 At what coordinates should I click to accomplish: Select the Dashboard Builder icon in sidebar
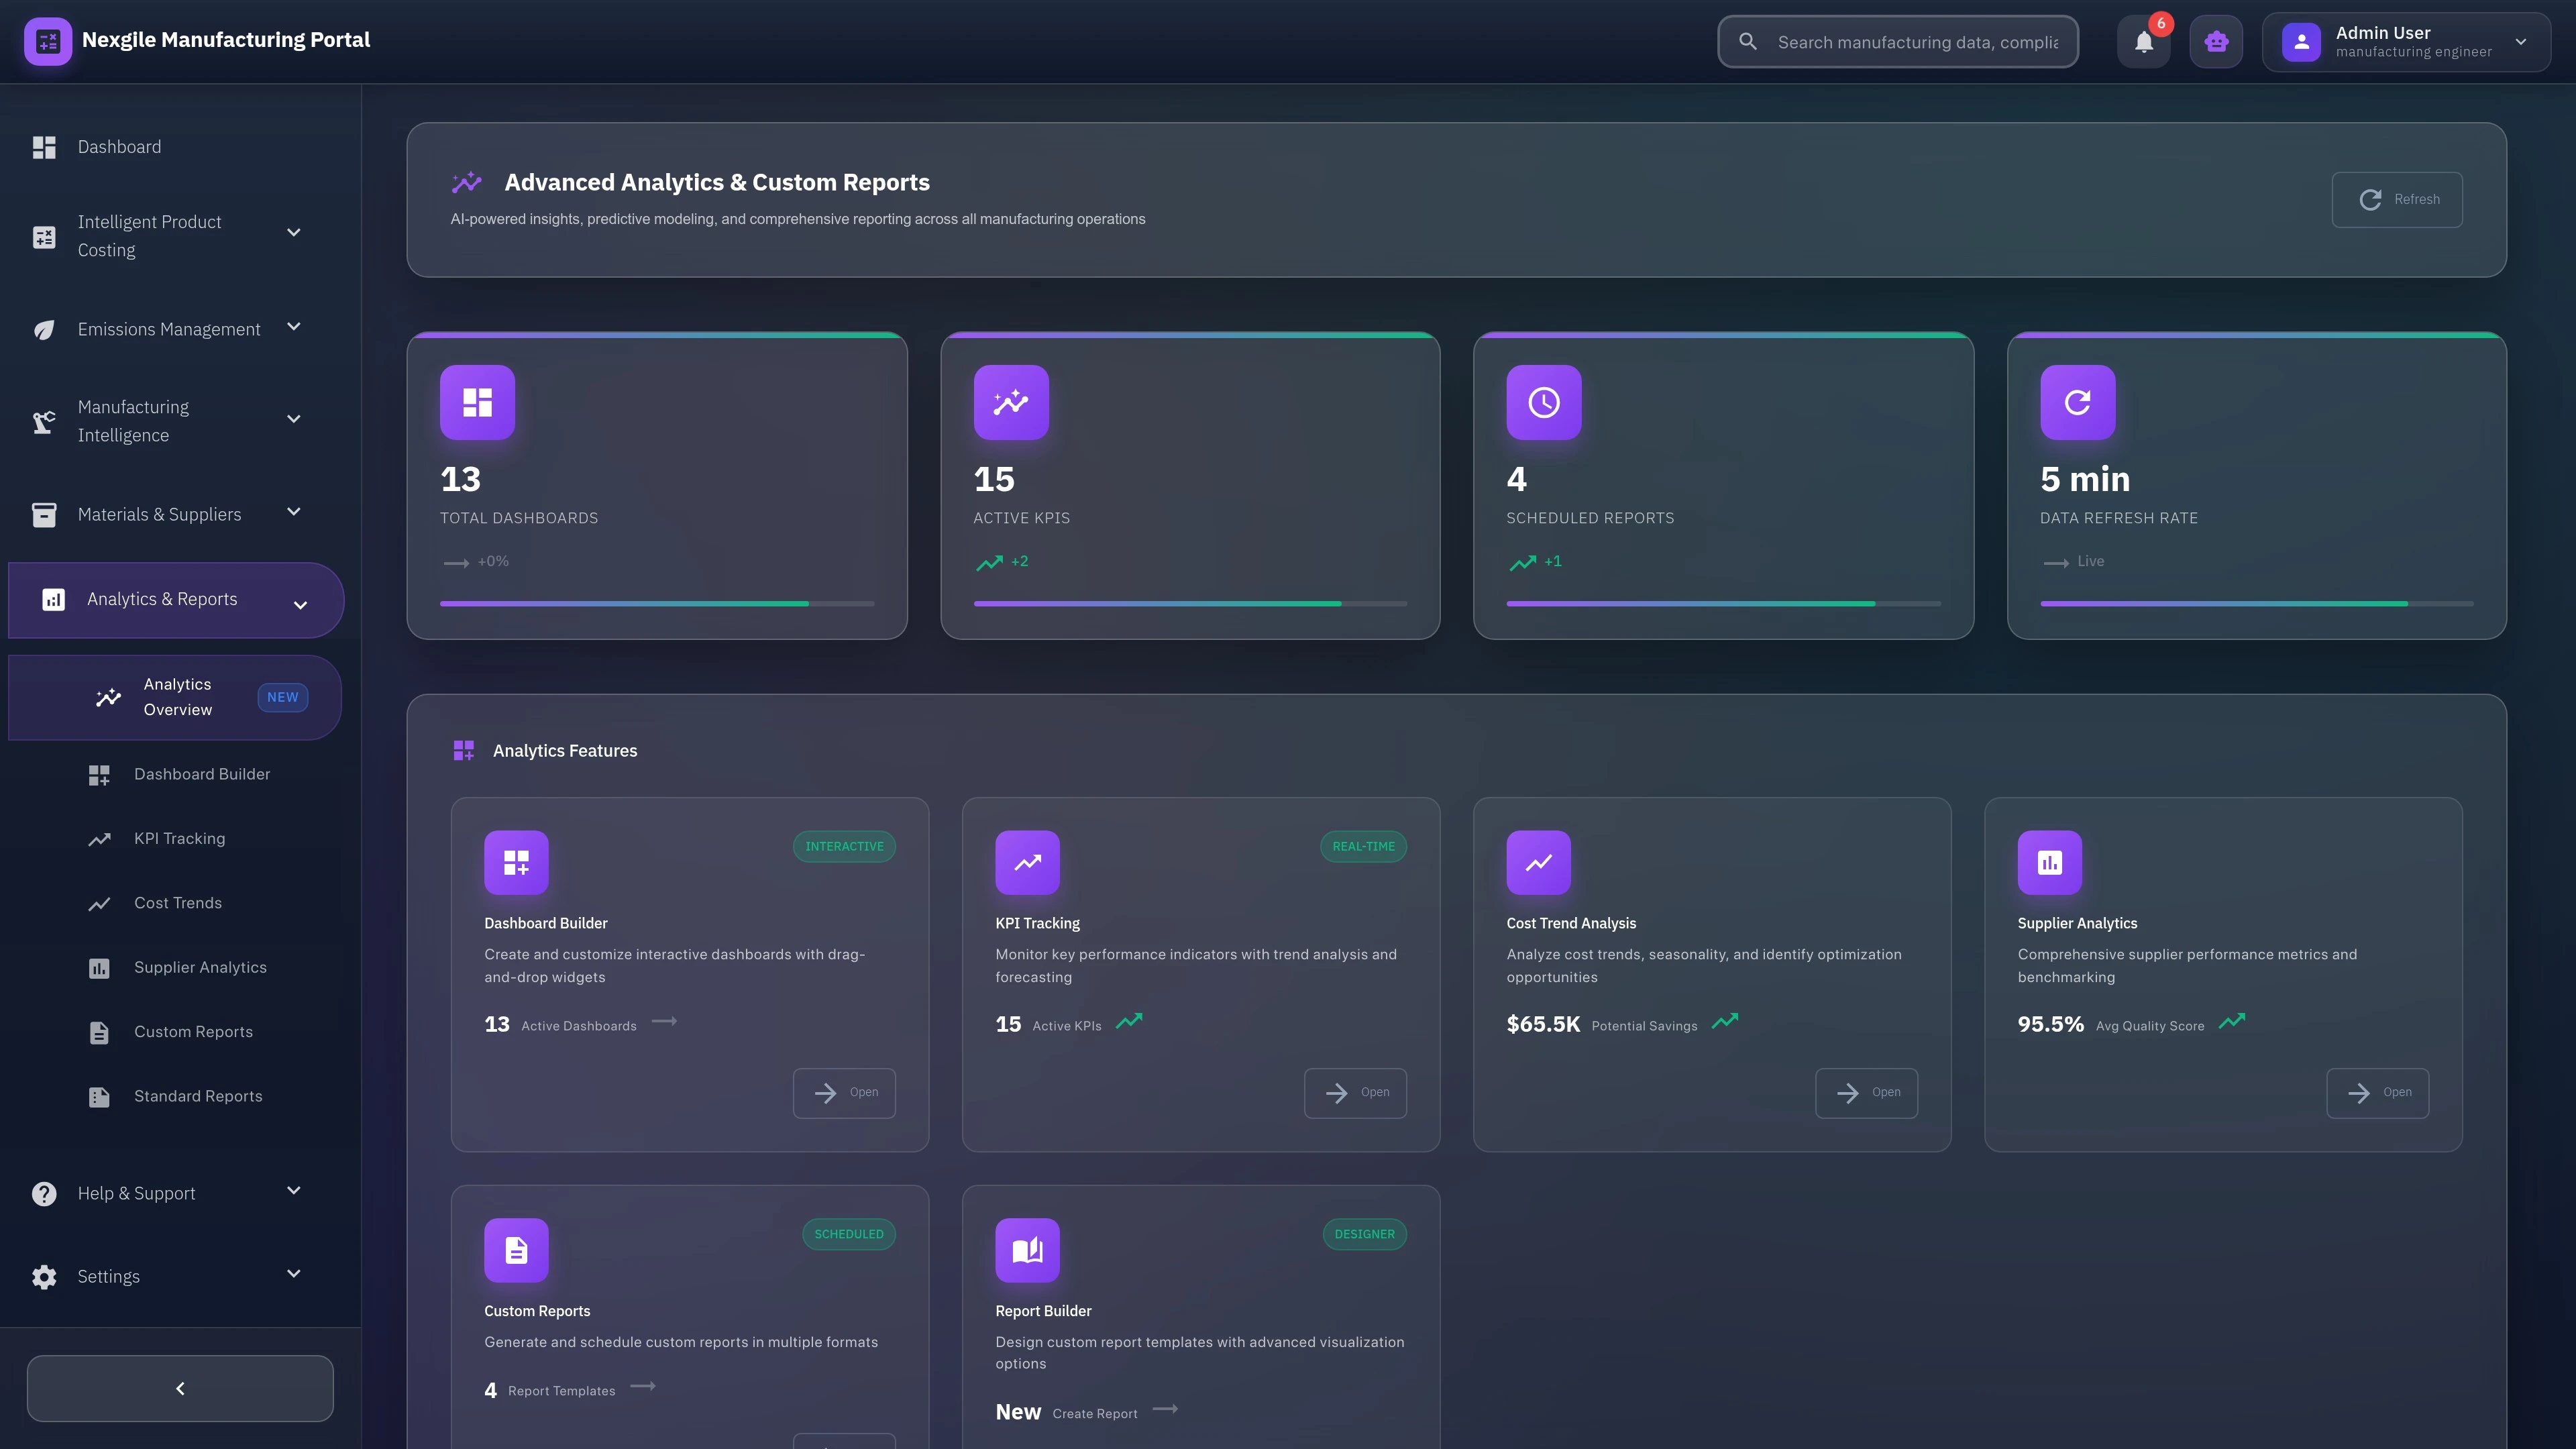[99, 774]
